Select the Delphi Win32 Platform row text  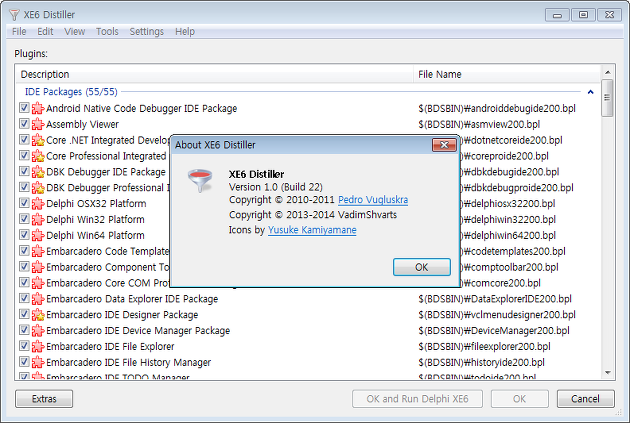point(95,220)
